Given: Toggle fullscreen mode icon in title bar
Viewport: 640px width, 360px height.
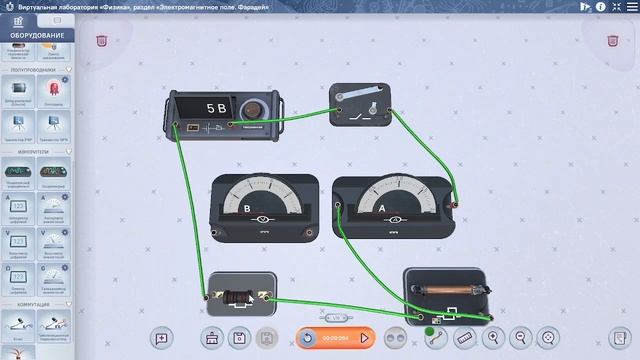Looking at the screenshot, I should pos(616,7).
